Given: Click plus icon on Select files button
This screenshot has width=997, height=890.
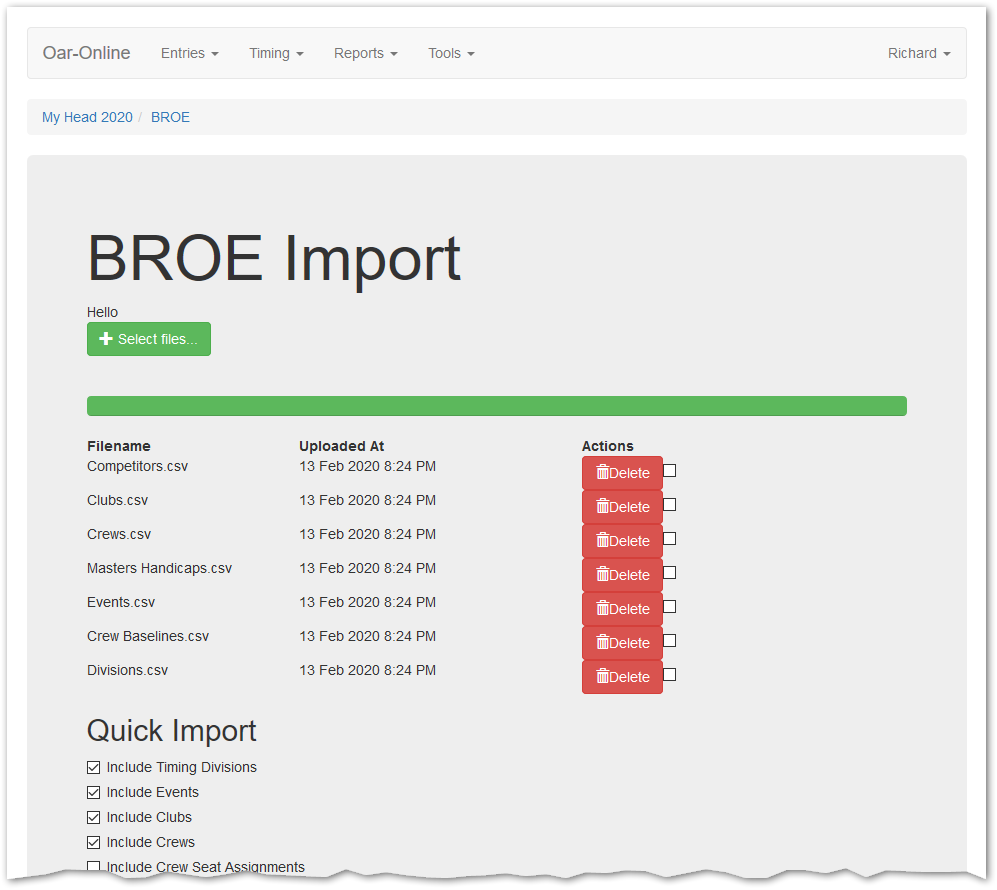Looking at the screenshot, I should [x=106, y=339].
